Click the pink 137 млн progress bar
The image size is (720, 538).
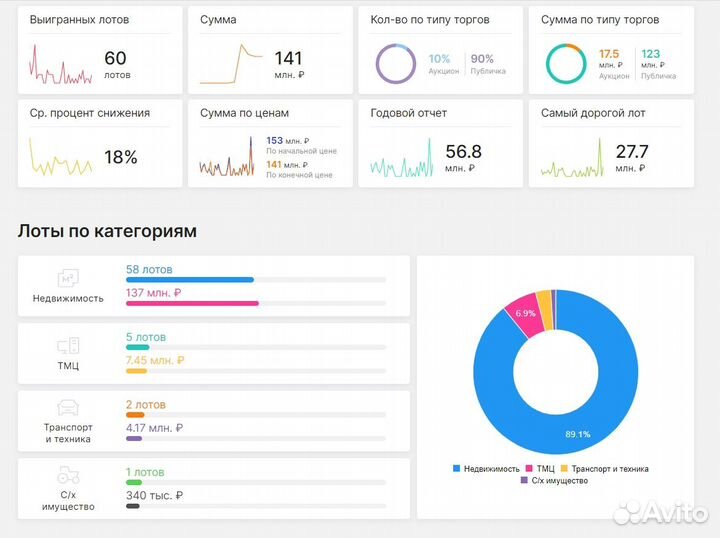tap(192, 303)
